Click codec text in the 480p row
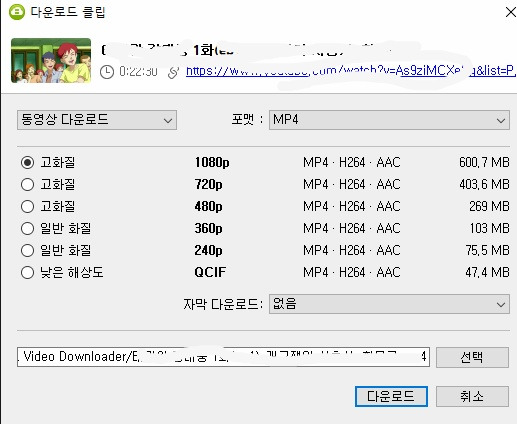 pyautogui.click(x=352, y=206)
